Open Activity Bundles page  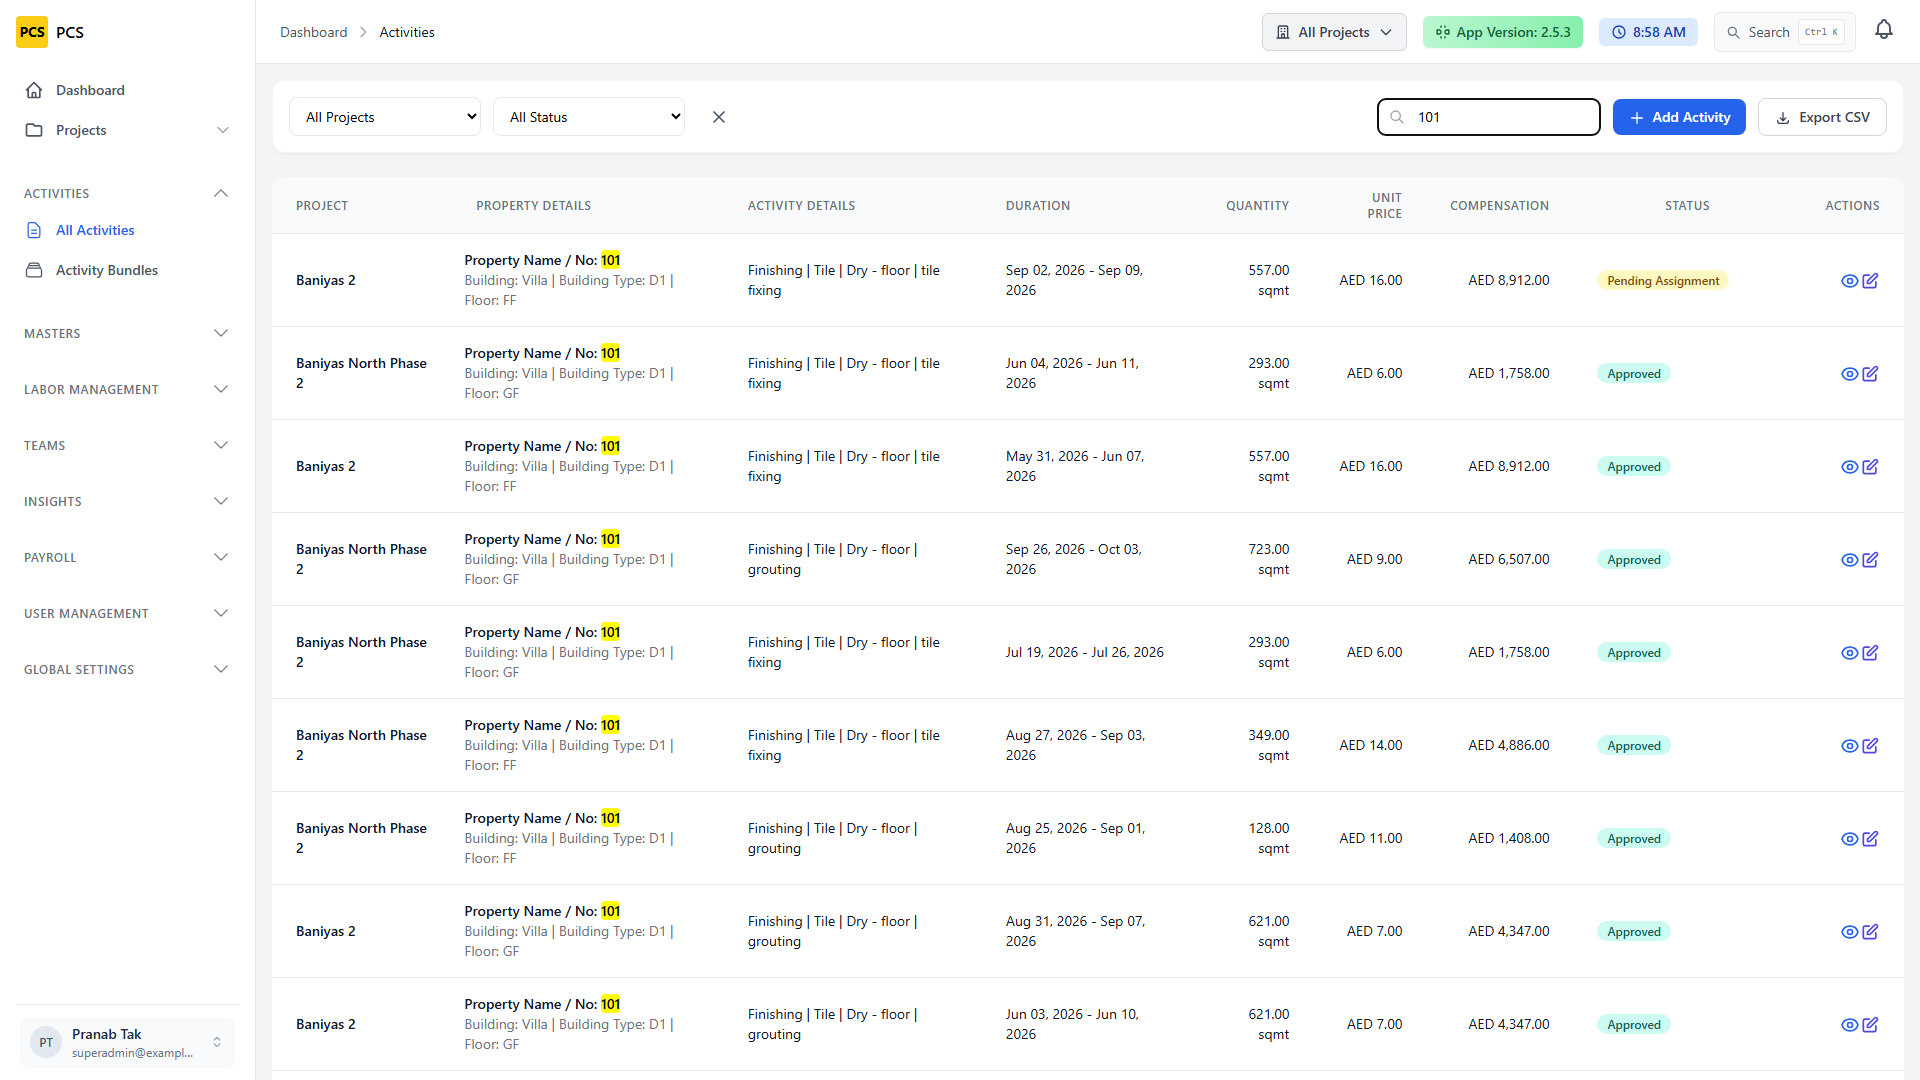(x=127, y=270)
